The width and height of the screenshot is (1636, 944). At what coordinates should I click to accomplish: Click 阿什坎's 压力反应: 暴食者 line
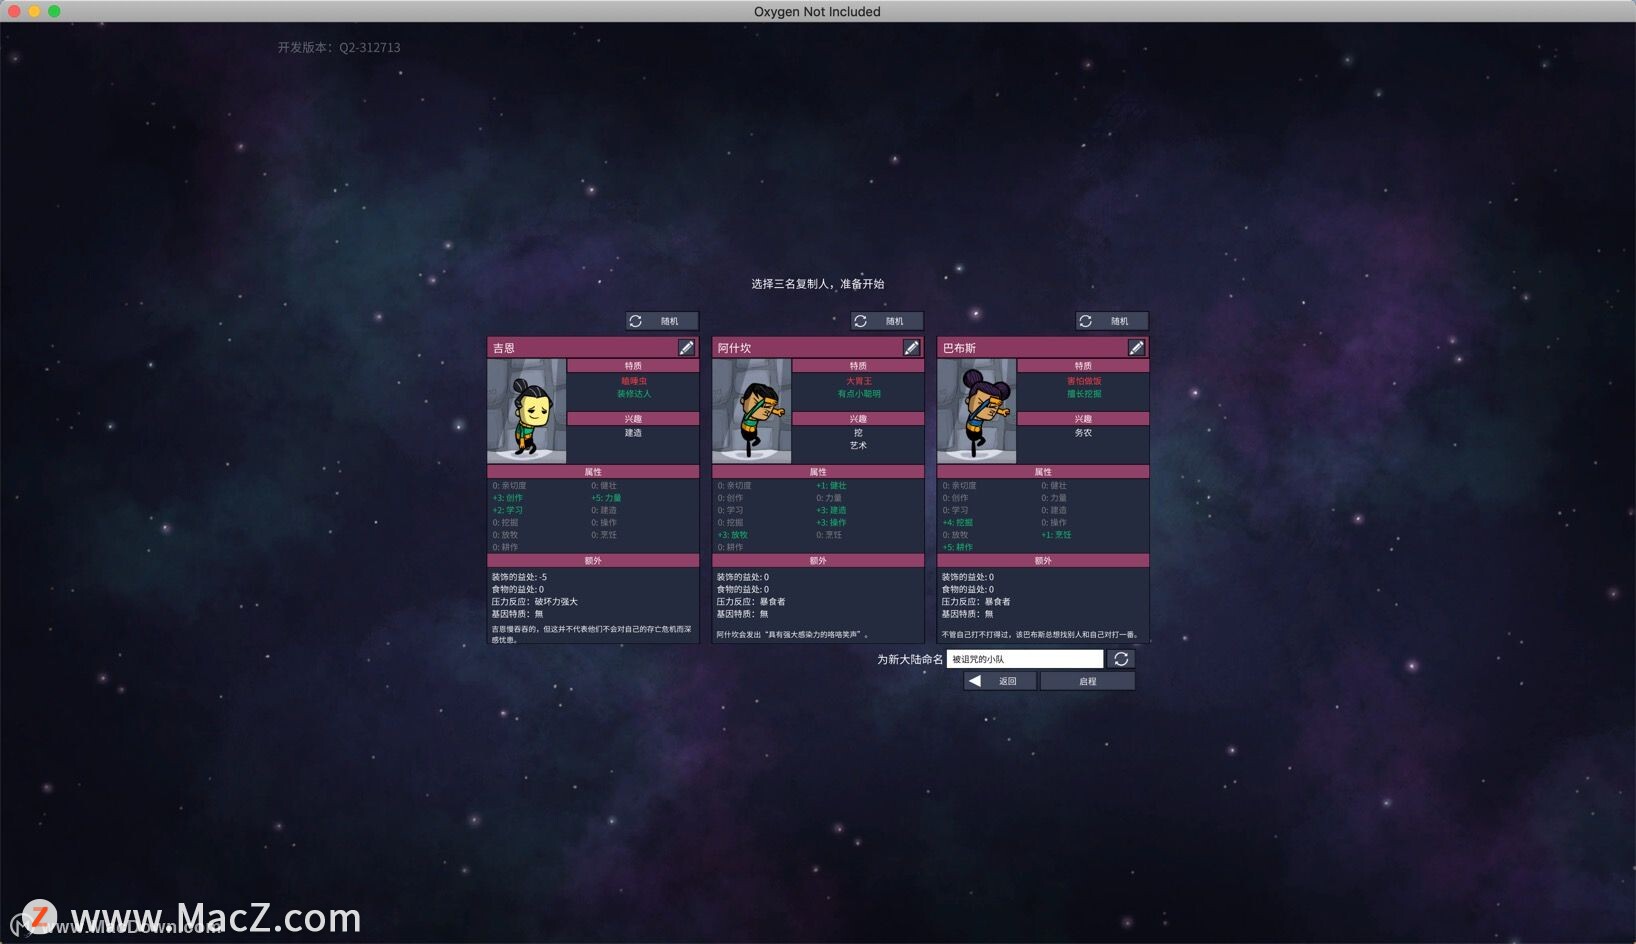click(751, 602)
